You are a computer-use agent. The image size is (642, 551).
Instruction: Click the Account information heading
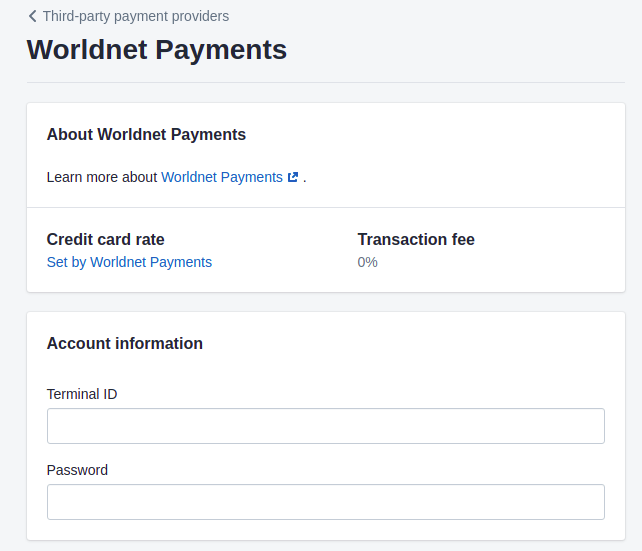pos(125,343)
